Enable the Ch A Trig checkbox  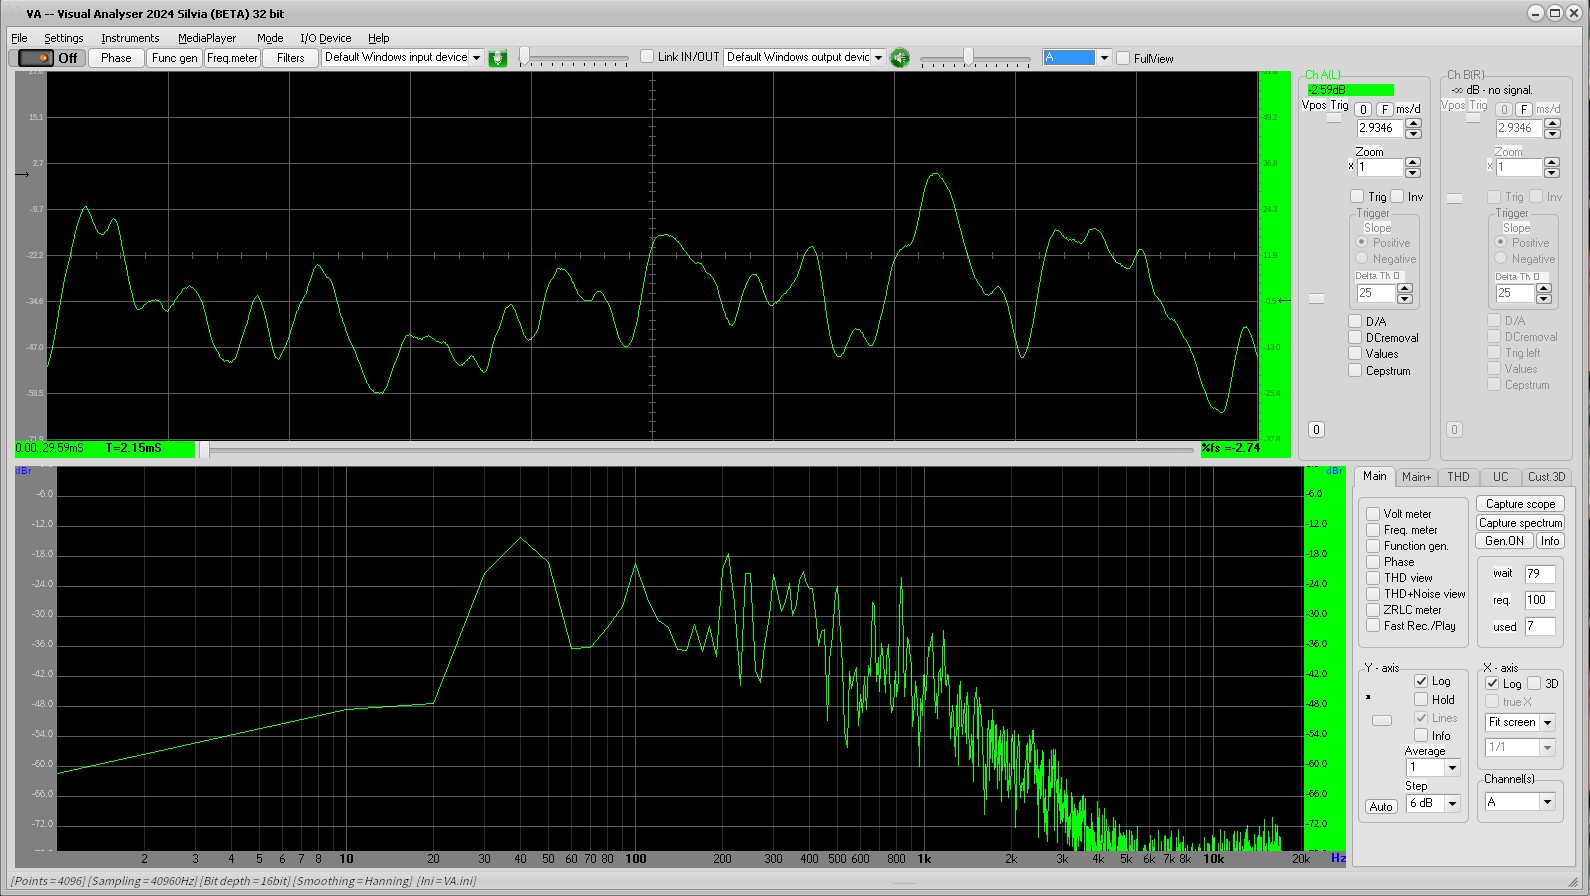[x=1357, y=196]
